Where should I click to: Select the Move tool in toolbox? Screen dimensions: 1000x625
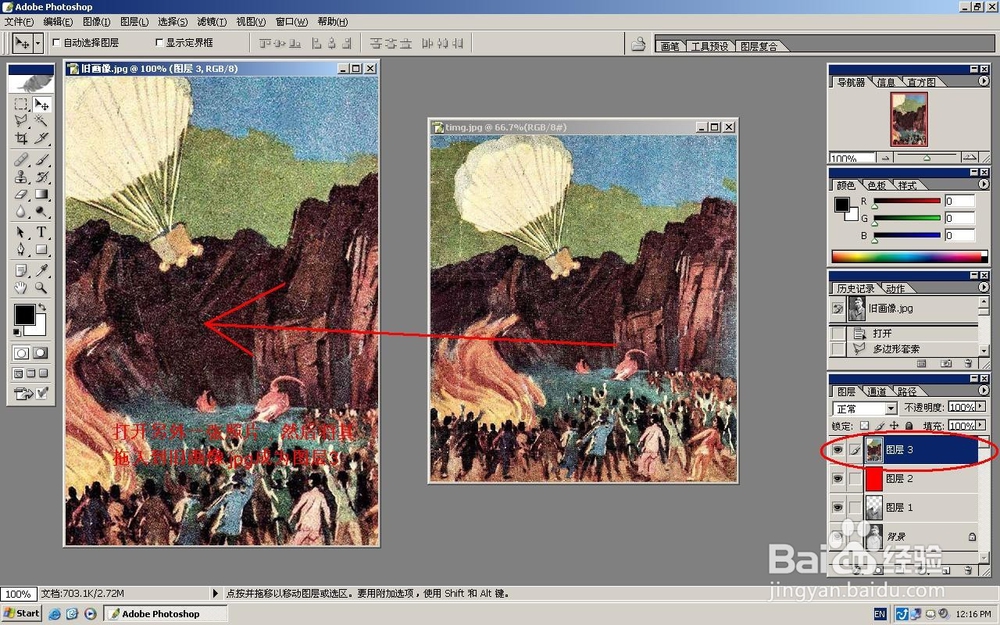(x=41, y=104)
